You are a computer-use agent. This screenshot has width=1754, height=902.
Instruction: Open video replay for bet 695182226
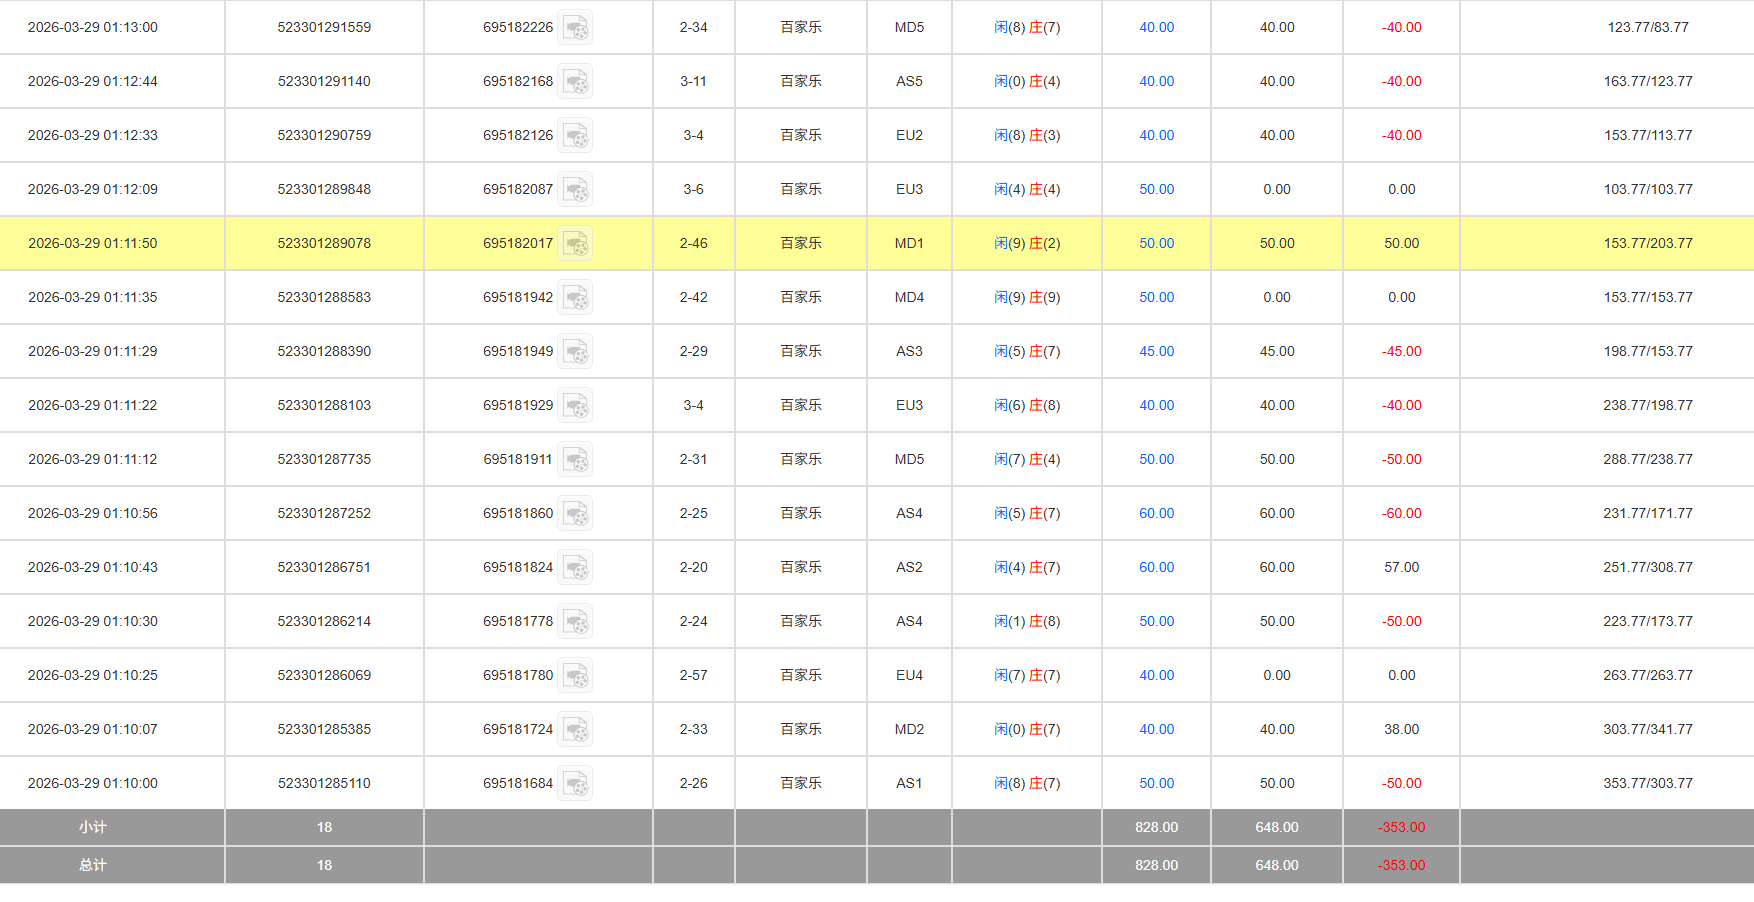click(575, 27)
